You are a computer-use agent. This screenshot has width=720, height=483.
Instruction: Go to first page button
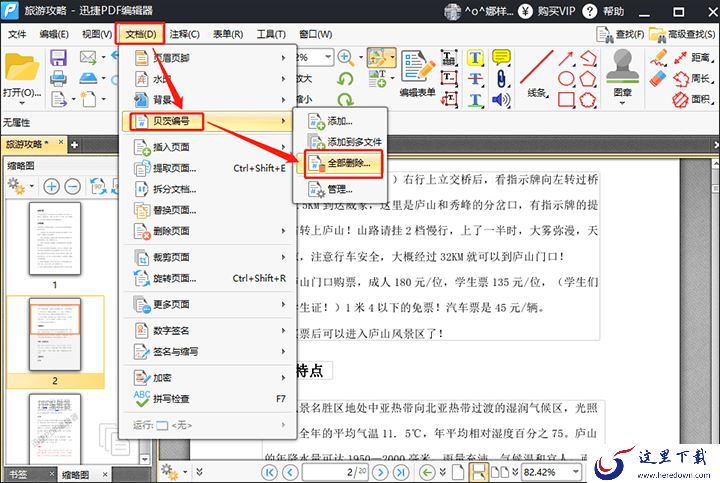pos(269,472)
